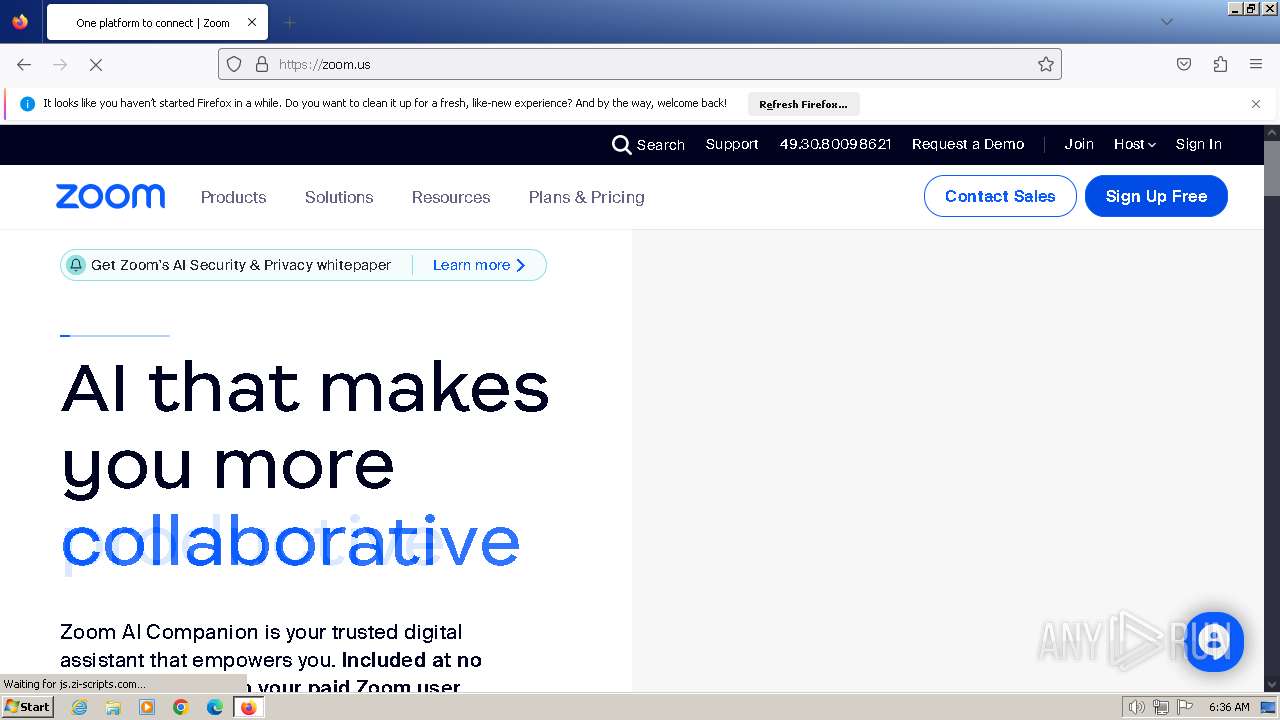Viewport: 1280px width, 720px height.
Task: Click Sign In link
Action: point(1199,144)
